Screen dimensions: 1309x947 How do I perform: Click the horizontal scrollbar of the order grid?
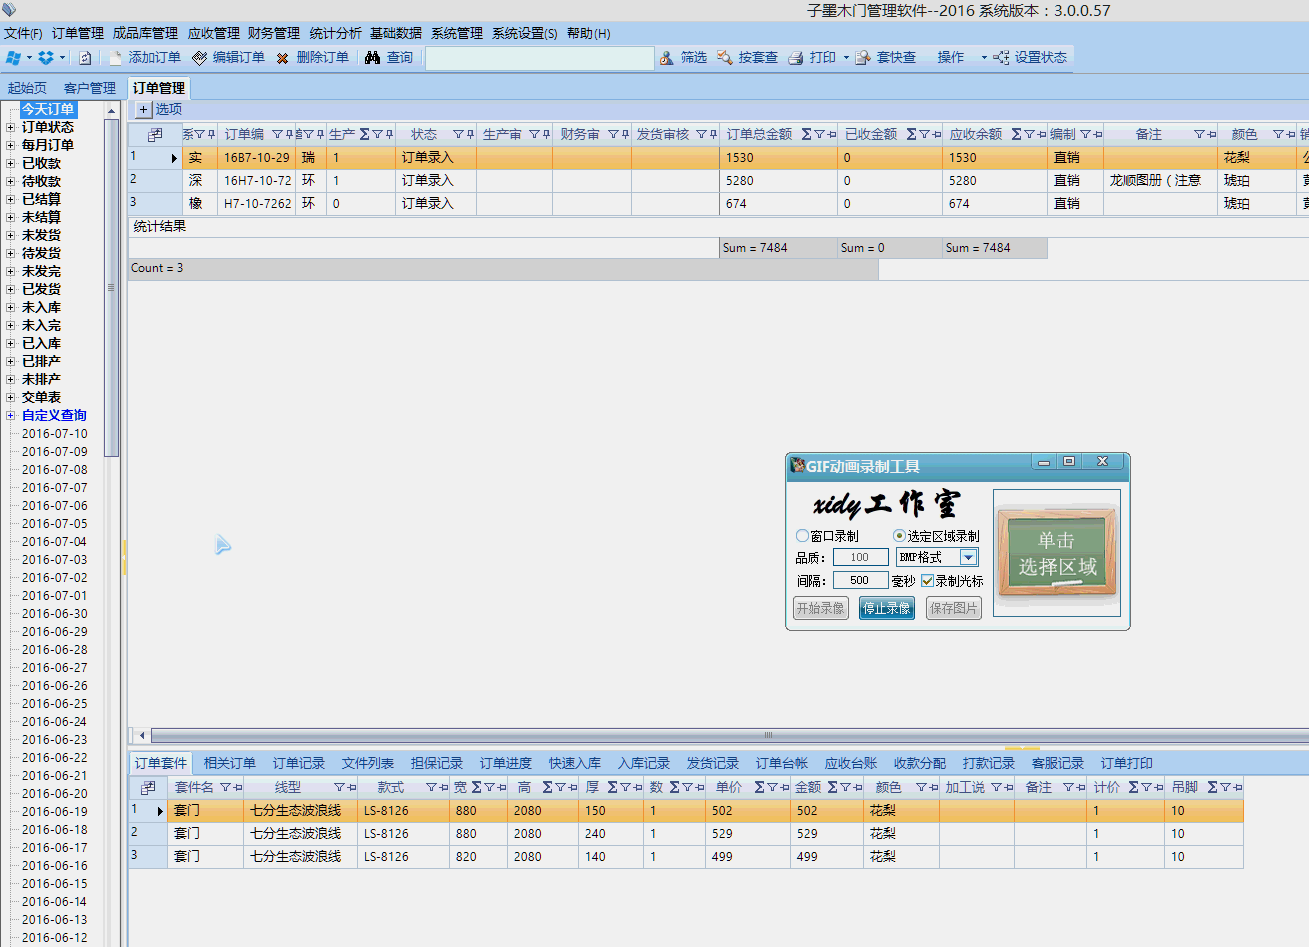pos(700,735)
